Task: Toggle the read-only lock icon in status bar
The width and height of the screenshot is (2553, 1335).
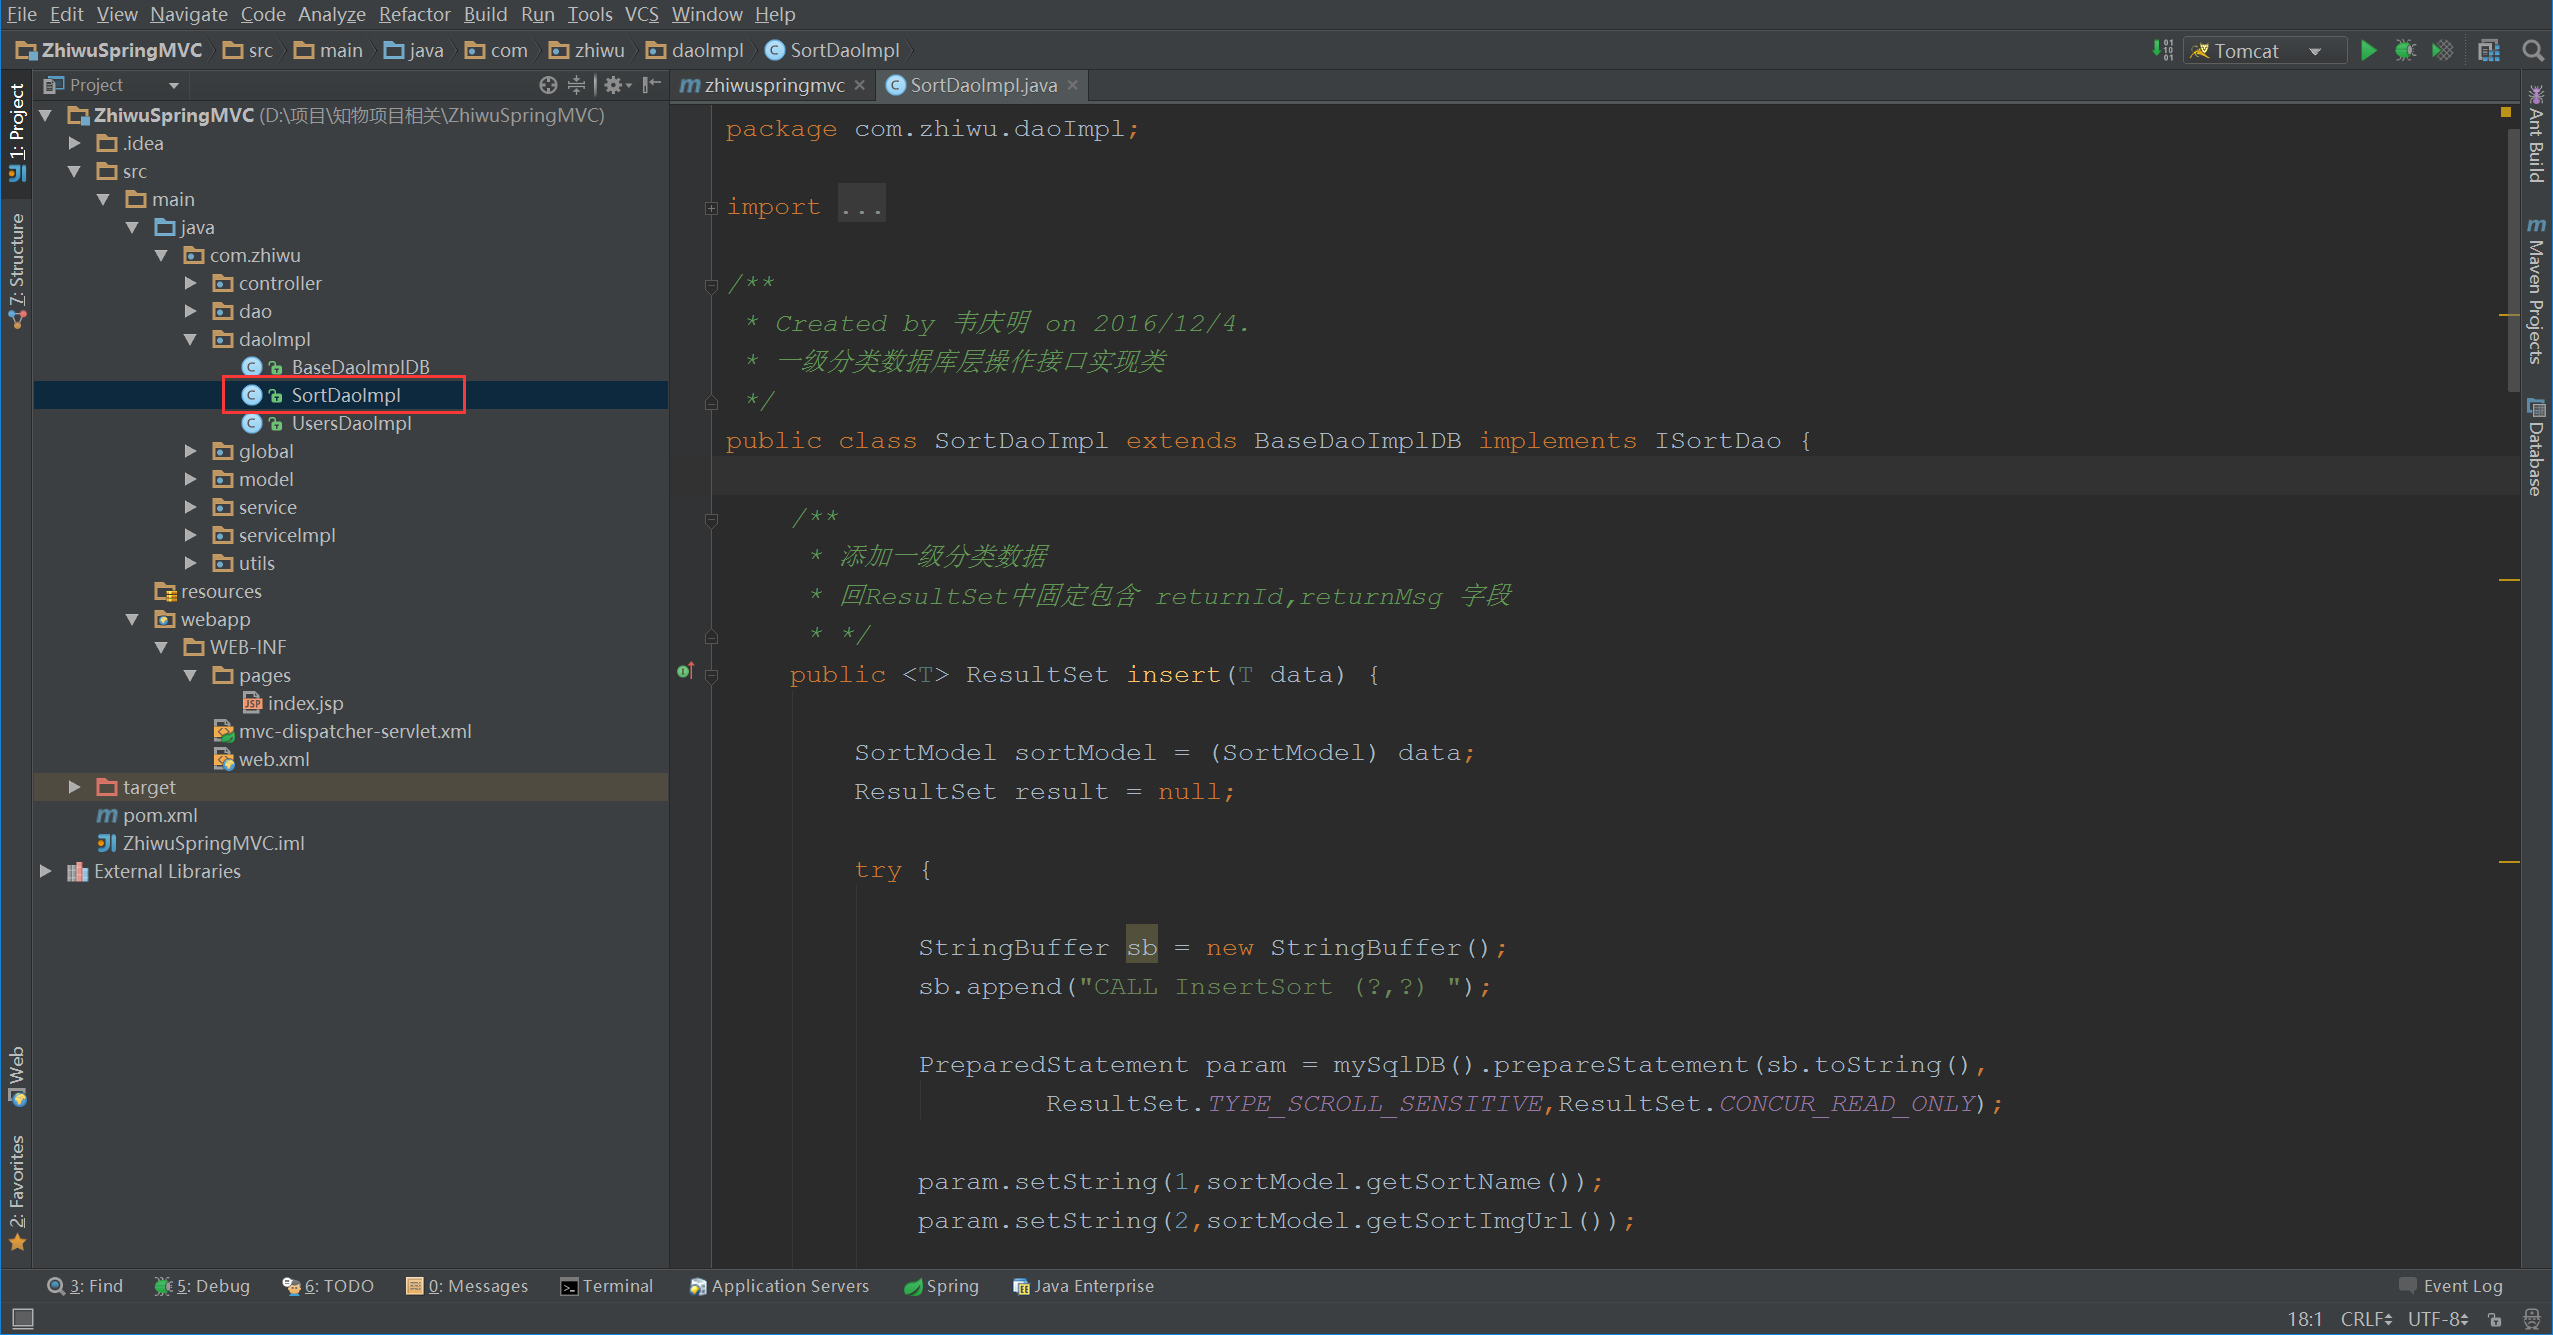Action: tap(2494, 1319)
